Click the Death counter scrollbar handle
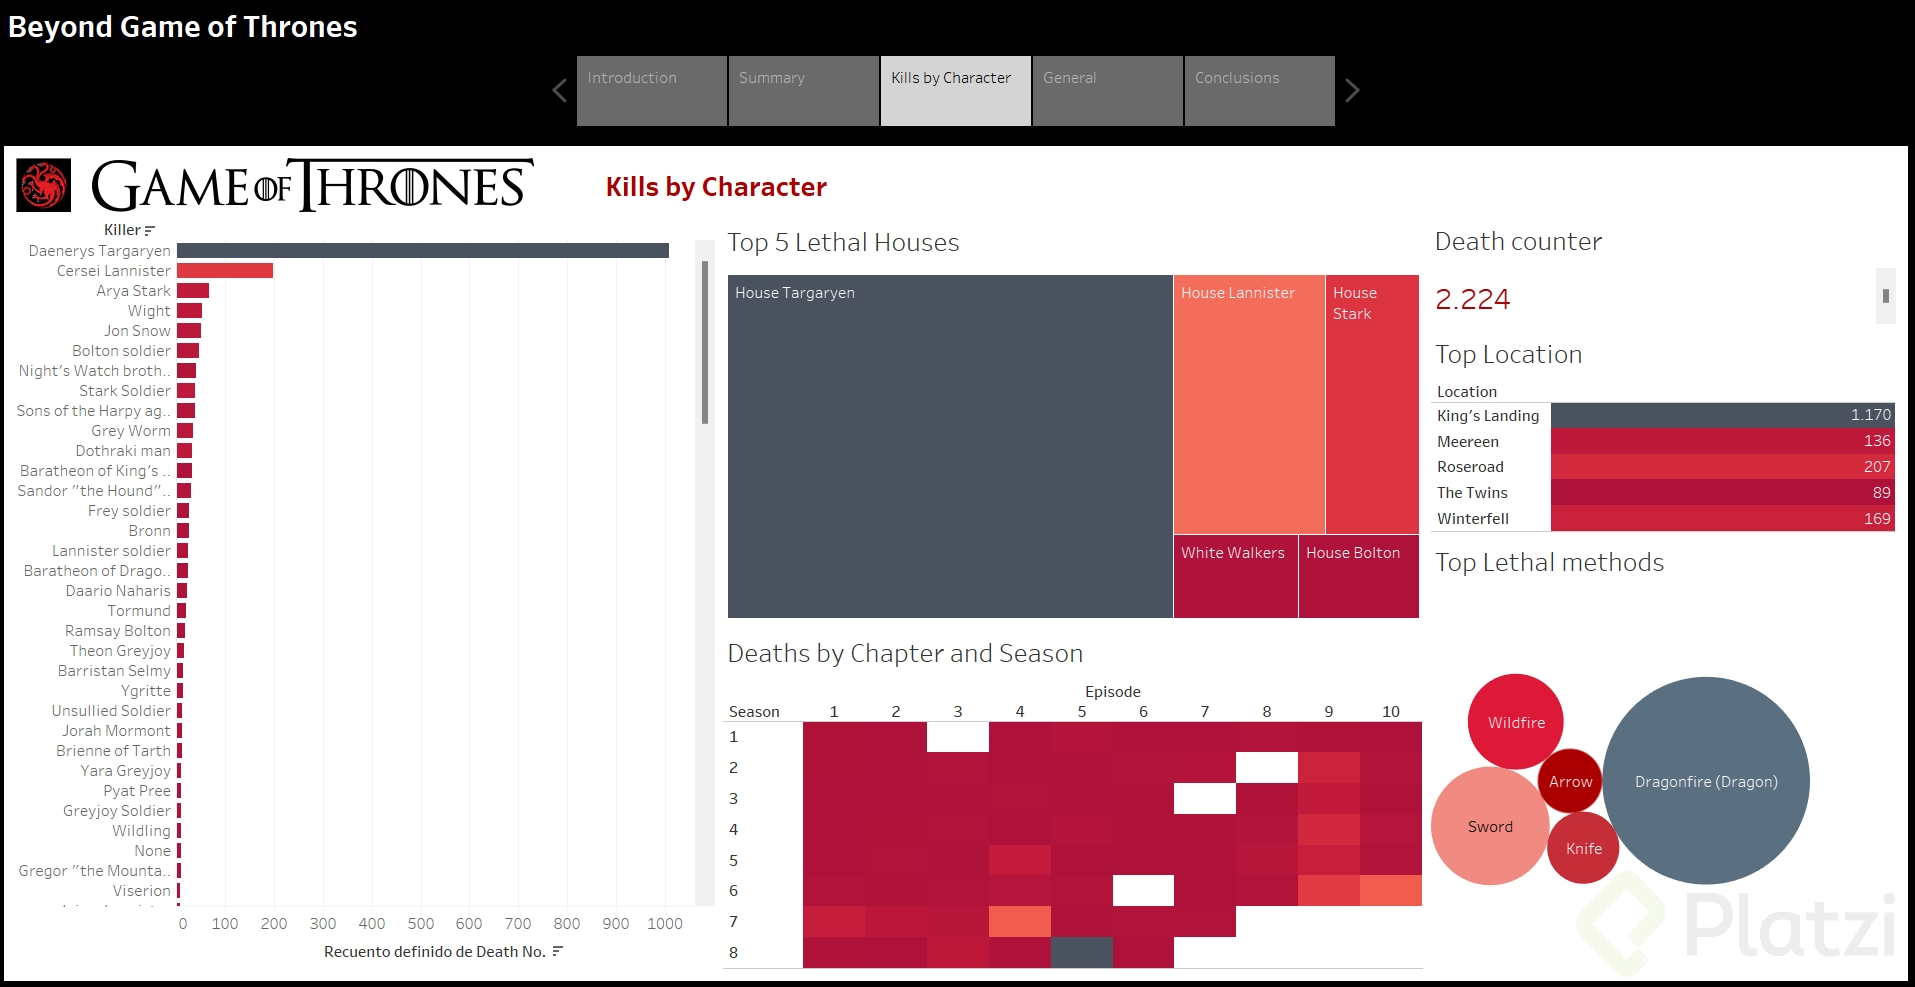Screen dimensions: 1915x987 tap(1885, 296)
